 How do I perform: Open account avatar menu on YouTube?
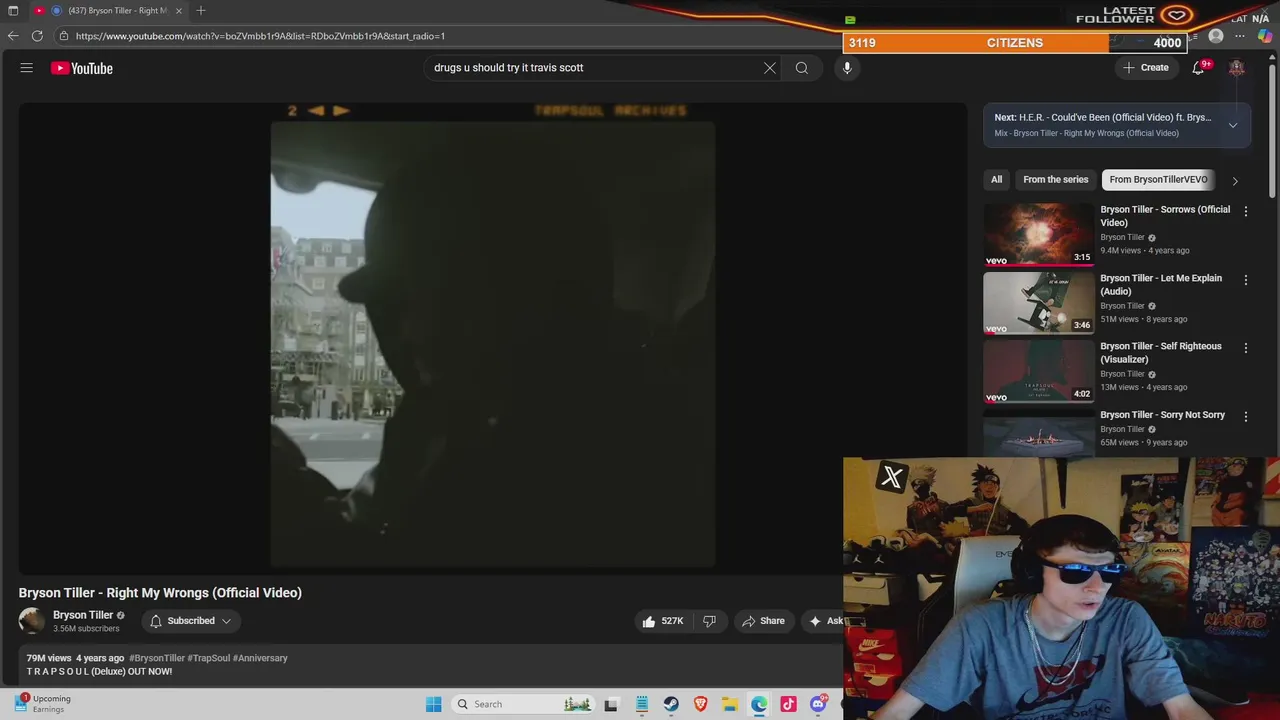pos(1237,68)
